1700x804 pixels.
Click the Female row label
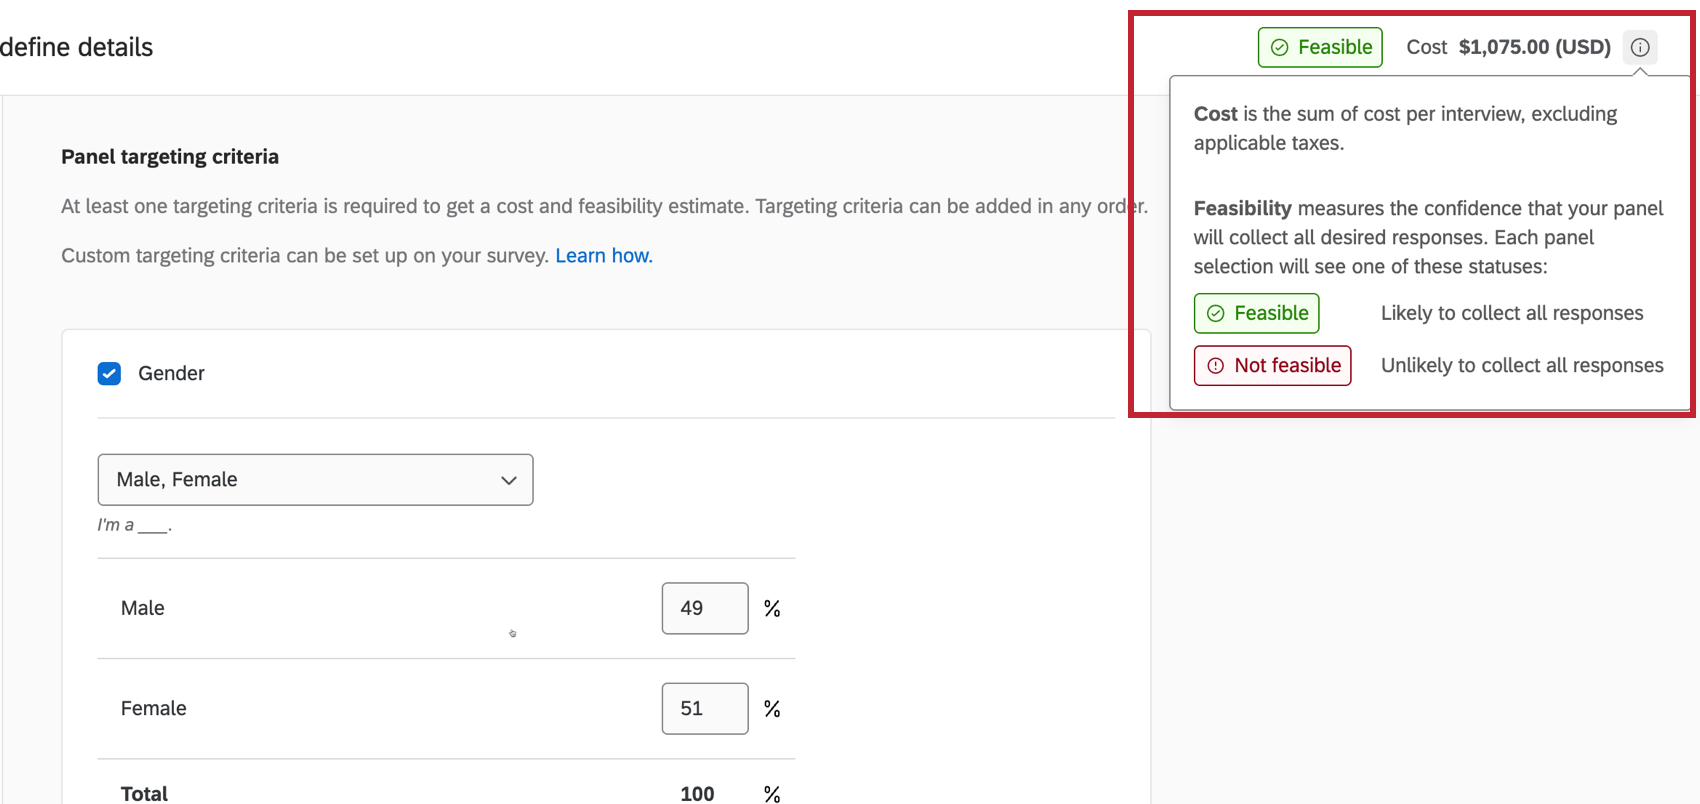[154, 709]
